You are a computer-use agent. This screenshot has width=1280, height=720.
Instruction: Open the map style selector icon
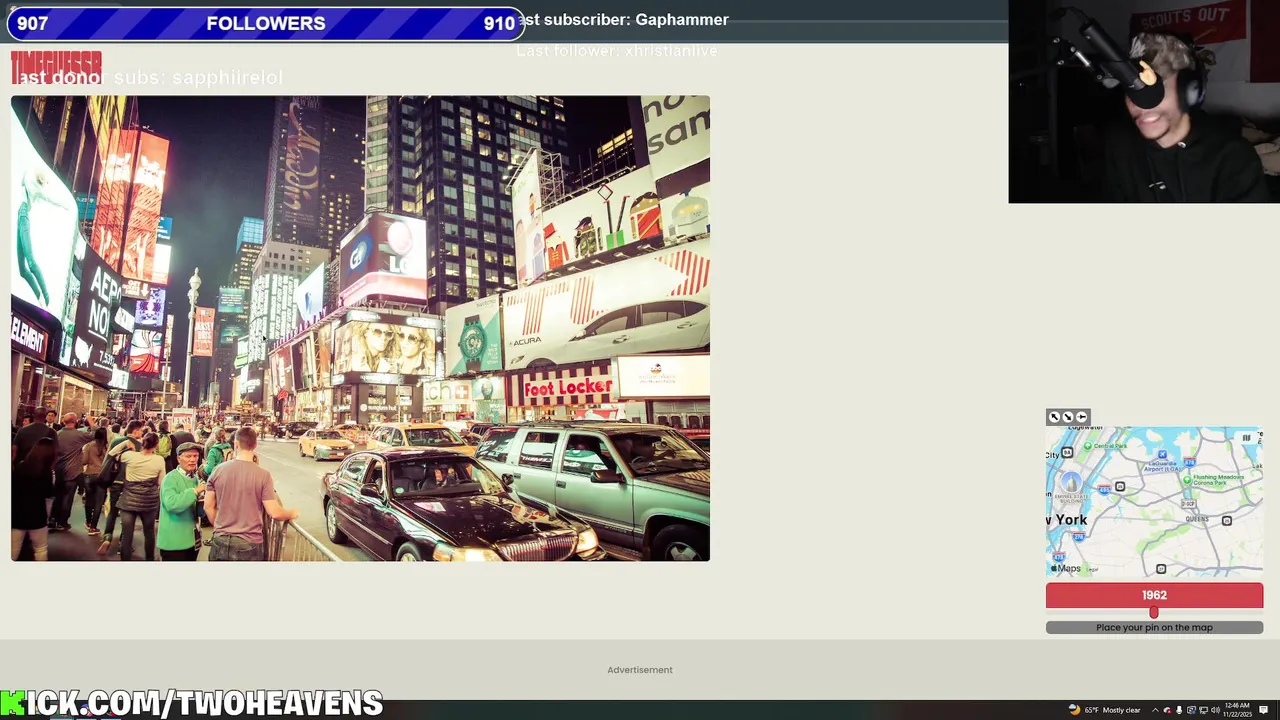click(1246, 438)
